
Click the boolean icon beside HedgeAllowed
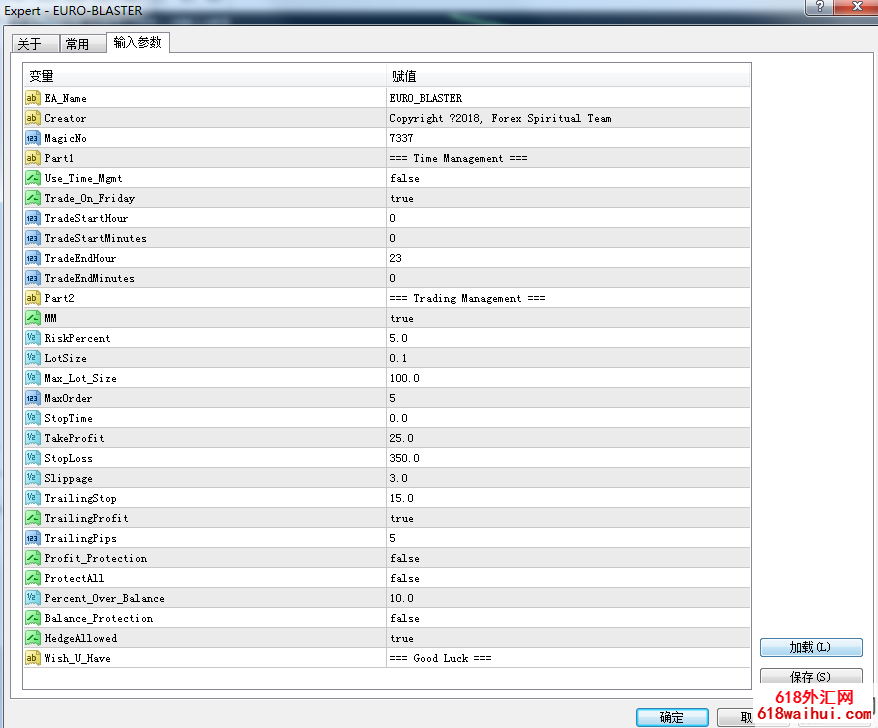click(x=32, y=638)
